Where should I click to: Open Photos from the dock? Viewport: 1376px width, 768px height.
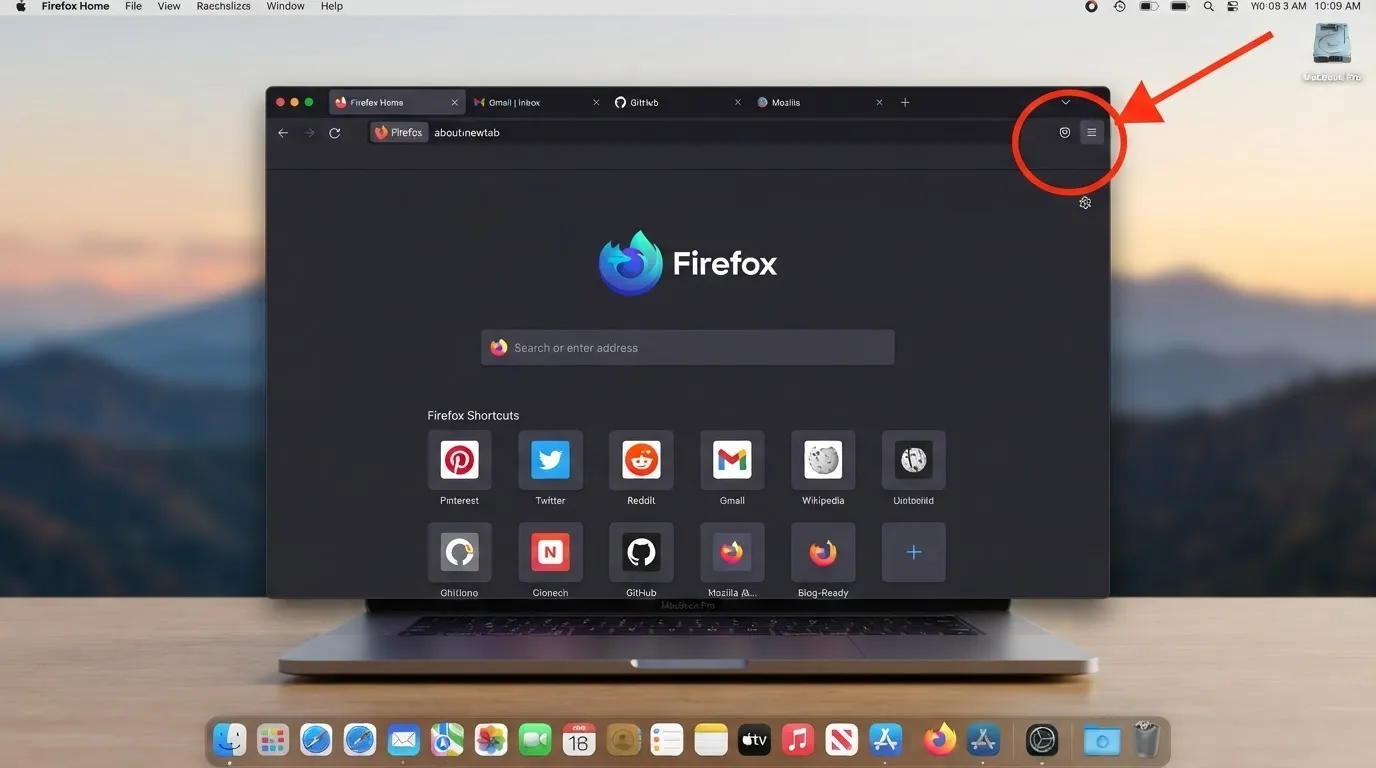point(491,740)
